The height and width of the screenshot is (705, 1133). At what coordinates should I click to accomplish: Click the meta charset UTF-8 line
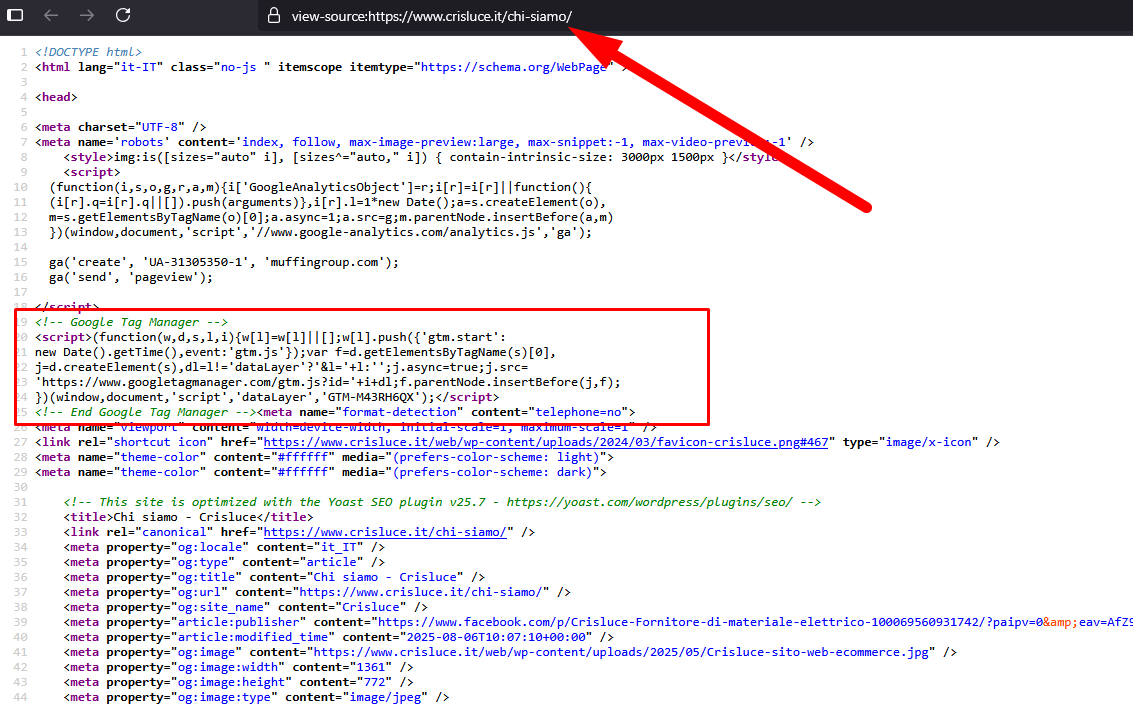pos(121,127)
